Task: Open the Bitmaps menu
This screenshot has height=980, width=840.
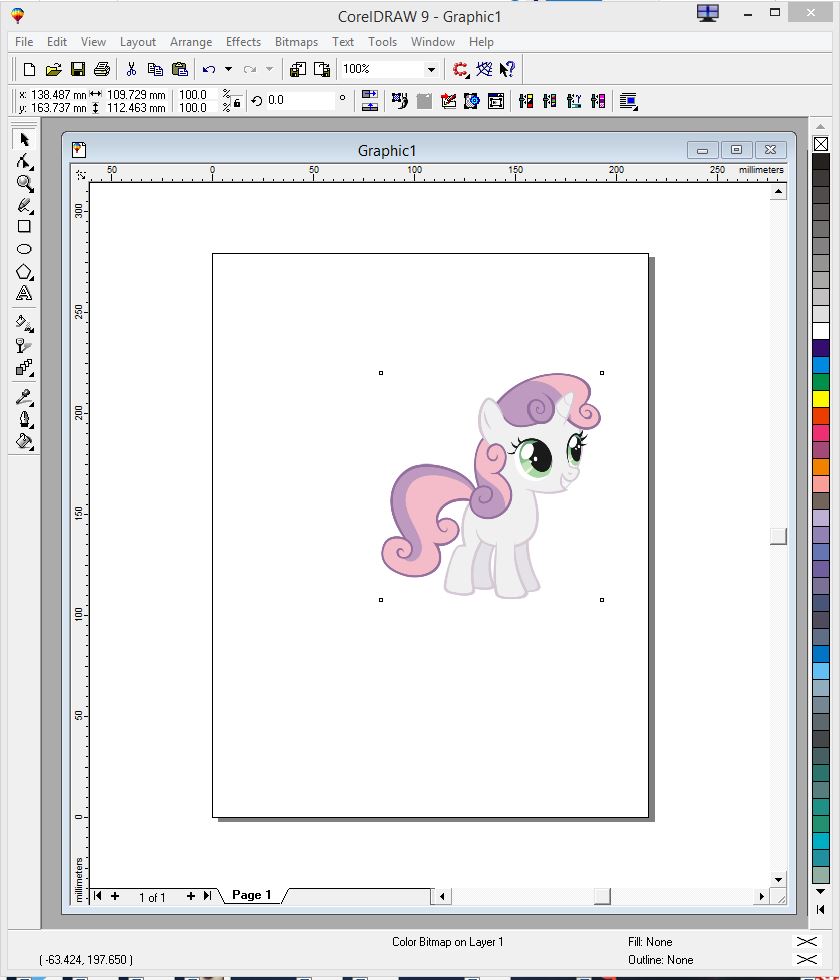Action: coord(296,42)
